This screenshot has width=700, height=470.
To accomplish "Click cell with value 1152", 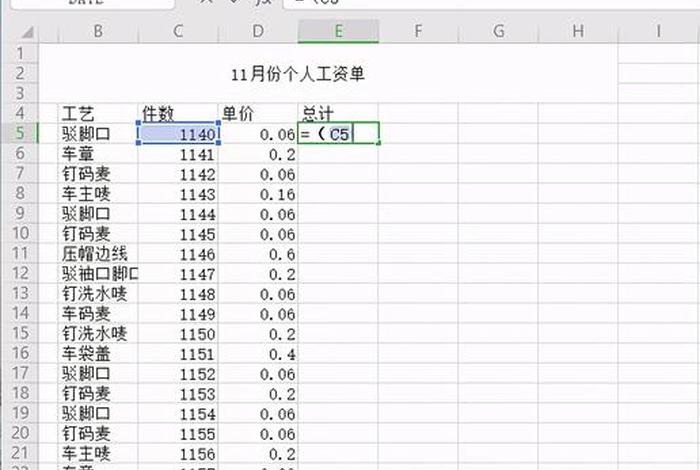I will pyautogui.click(x=178, y=373).
